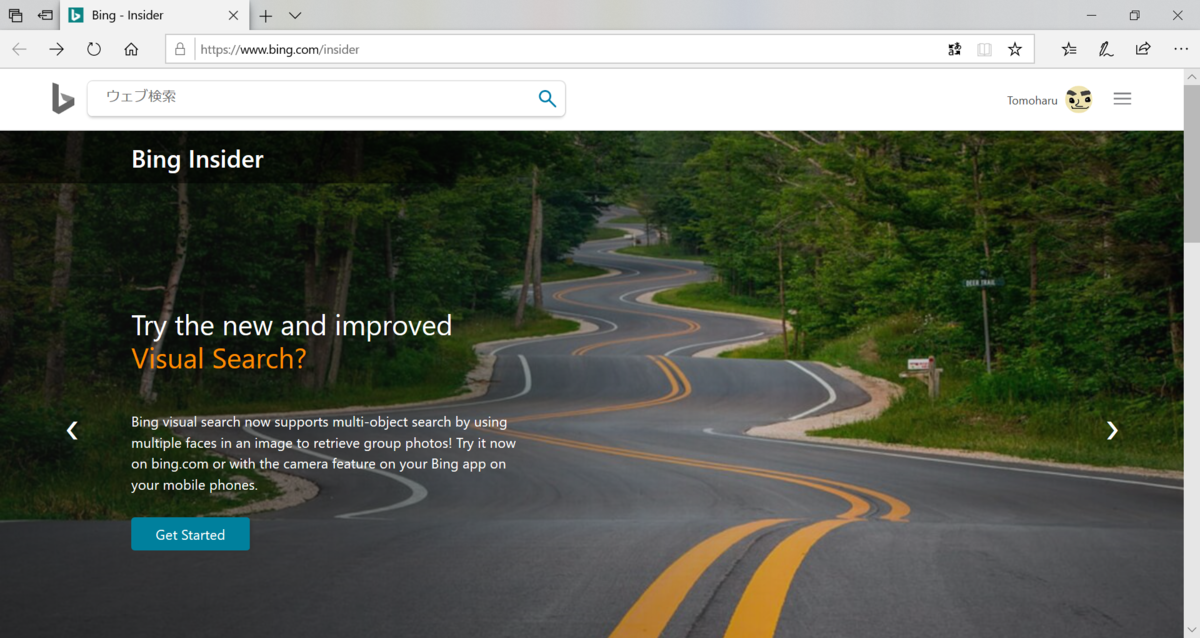Viewport: 1200px width, 638px height.
Task: Open a new tab with plus button
Action: pyautogui.click(x=266, y=16)
